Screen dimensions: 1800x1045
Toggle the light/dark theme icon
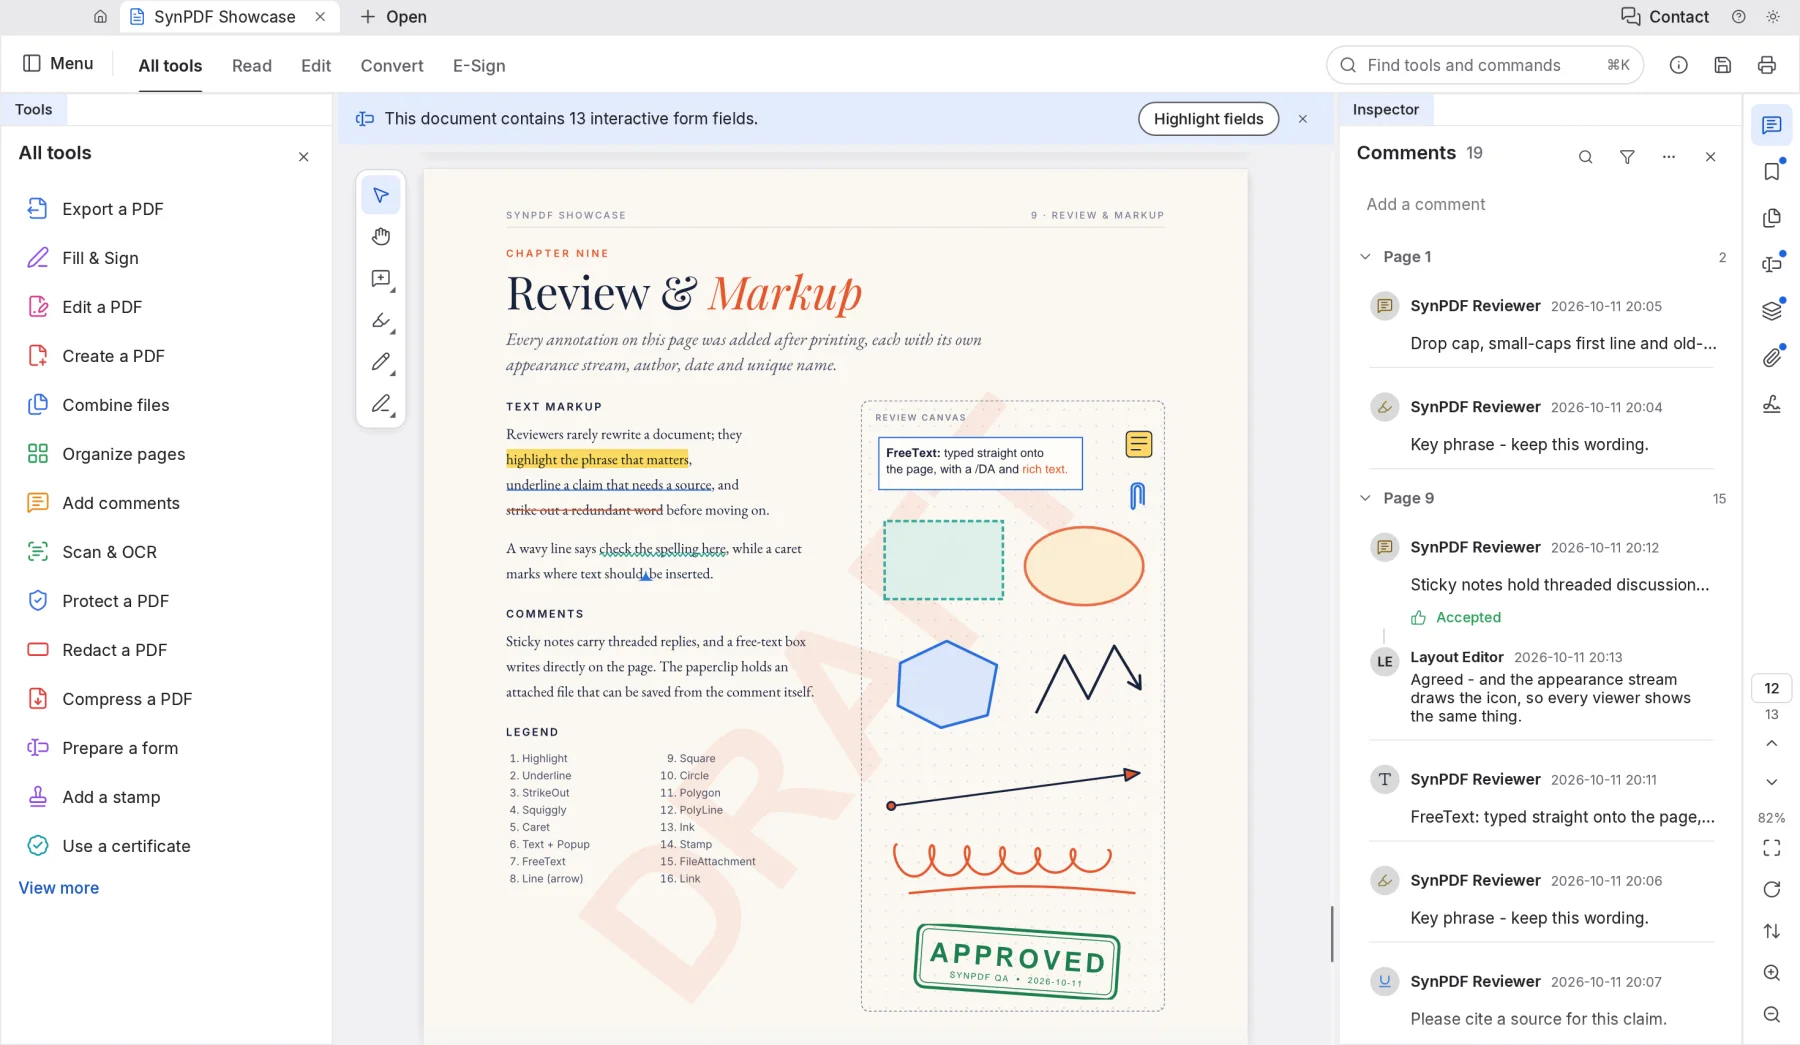pos(1773,17)
